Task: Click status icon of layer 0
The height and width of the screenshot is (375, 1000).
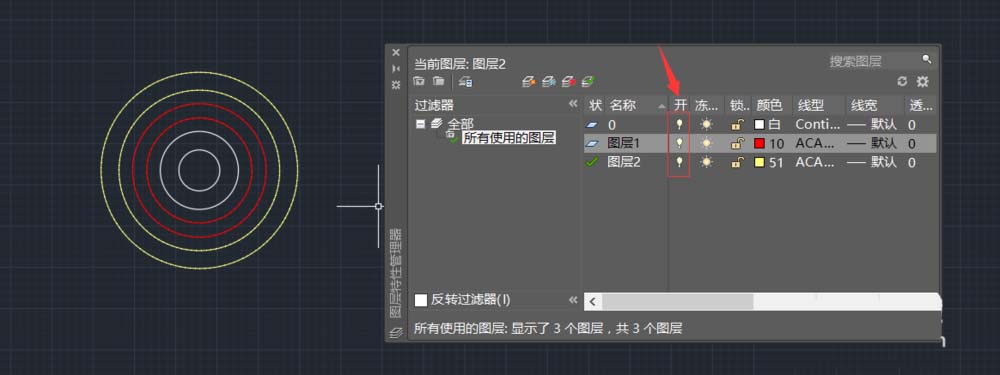Action: (x=592, y=125)
